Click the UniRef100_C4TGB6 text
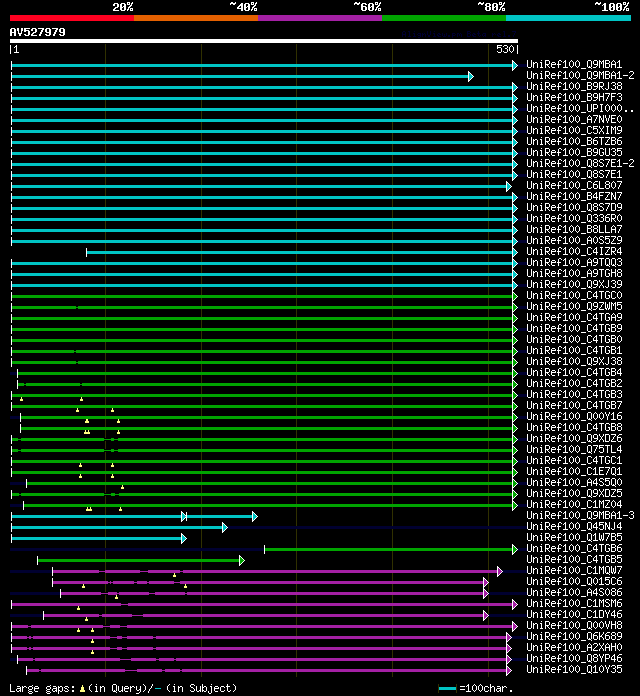Viewport: 640px width, 696px height. click(574, 549)
